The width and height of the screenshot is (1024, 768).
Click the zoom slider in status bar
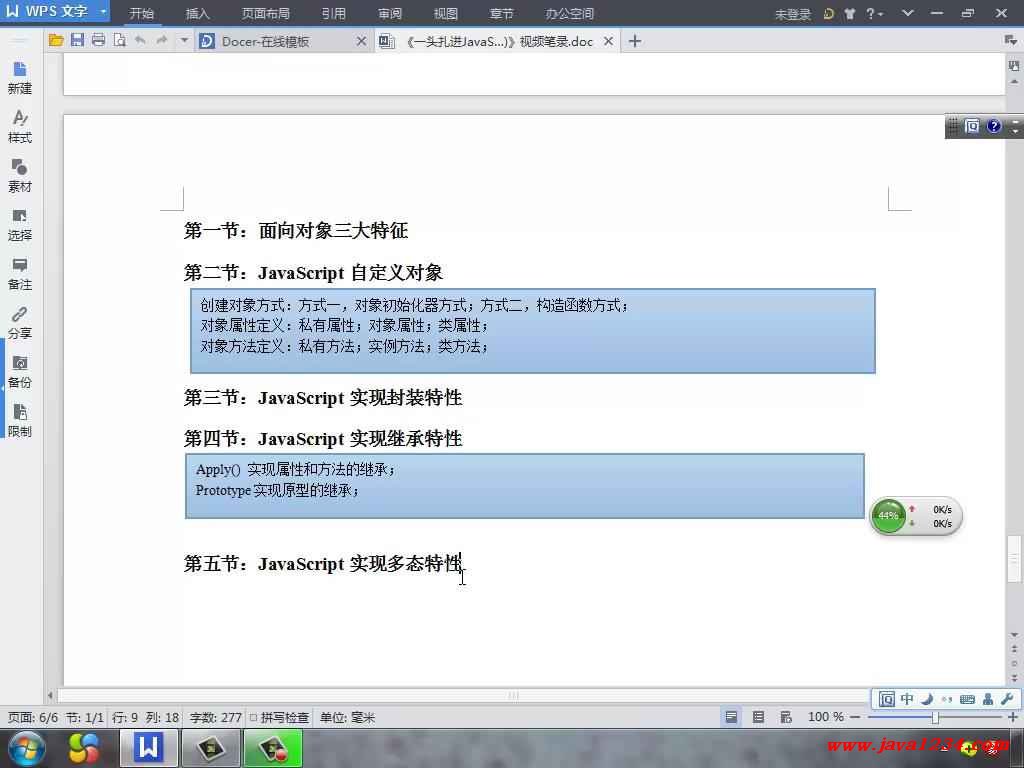[935, 717]
